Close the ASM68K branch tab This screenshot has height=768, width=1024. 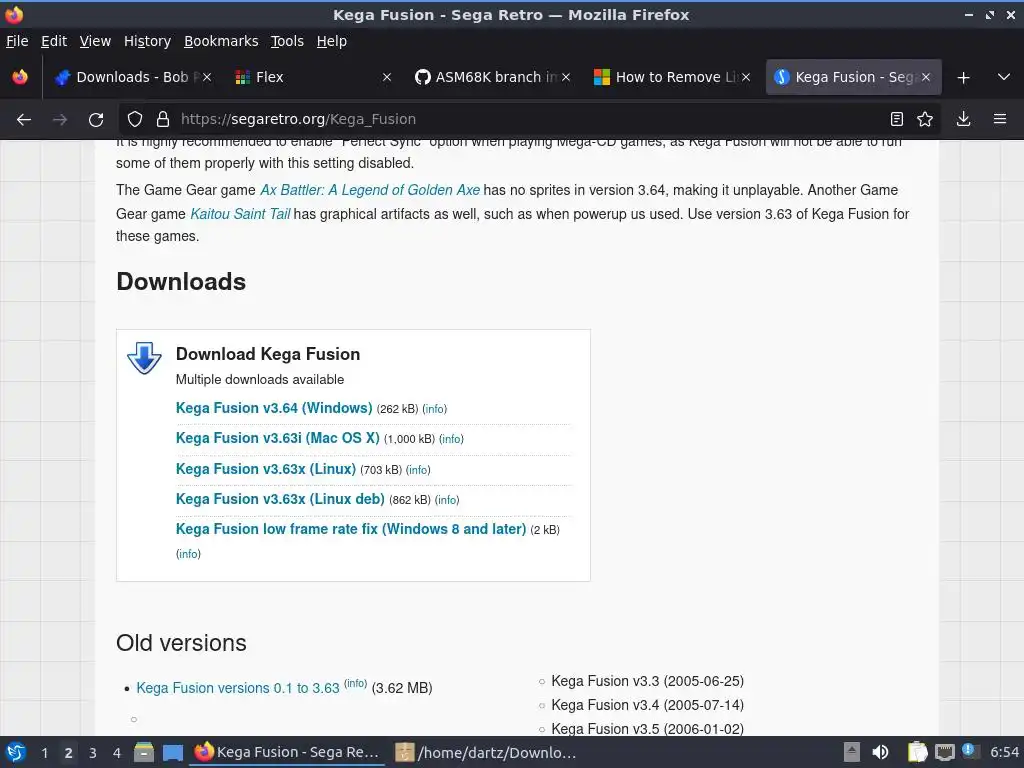click(x=566, y=77)
